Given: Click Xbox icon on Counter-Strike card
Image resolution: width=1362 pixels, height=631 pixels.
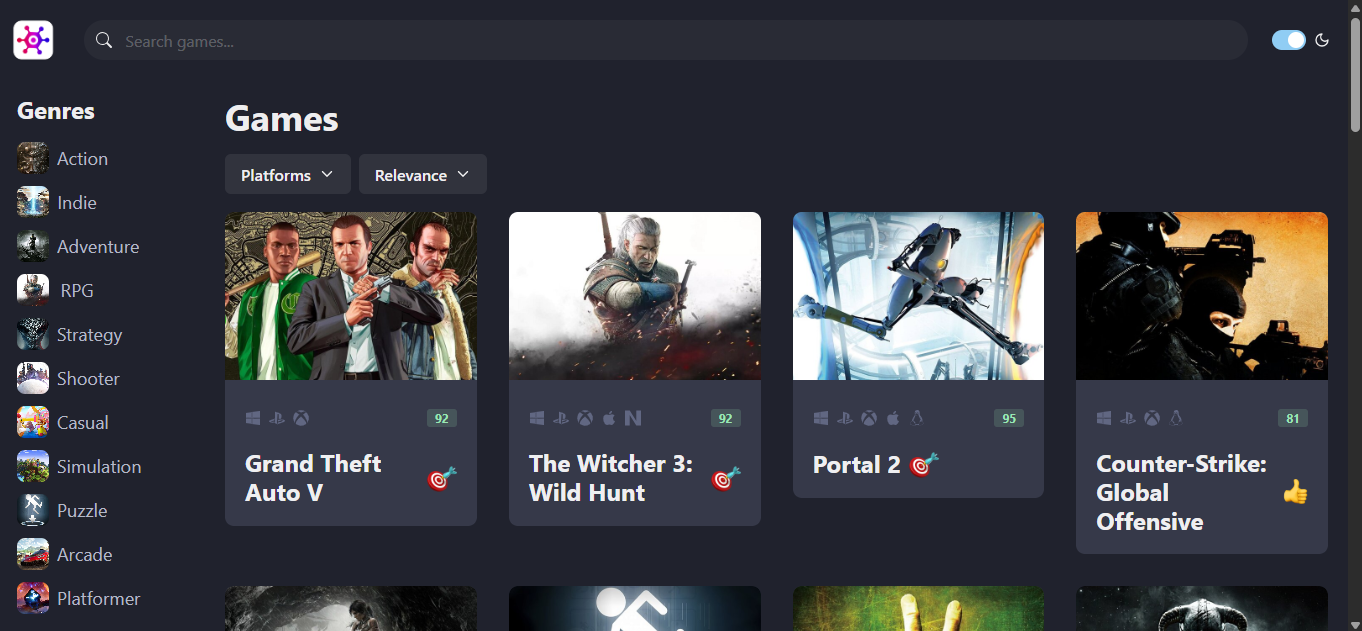Looking at the screenshot, I should tap(1152, 418).
